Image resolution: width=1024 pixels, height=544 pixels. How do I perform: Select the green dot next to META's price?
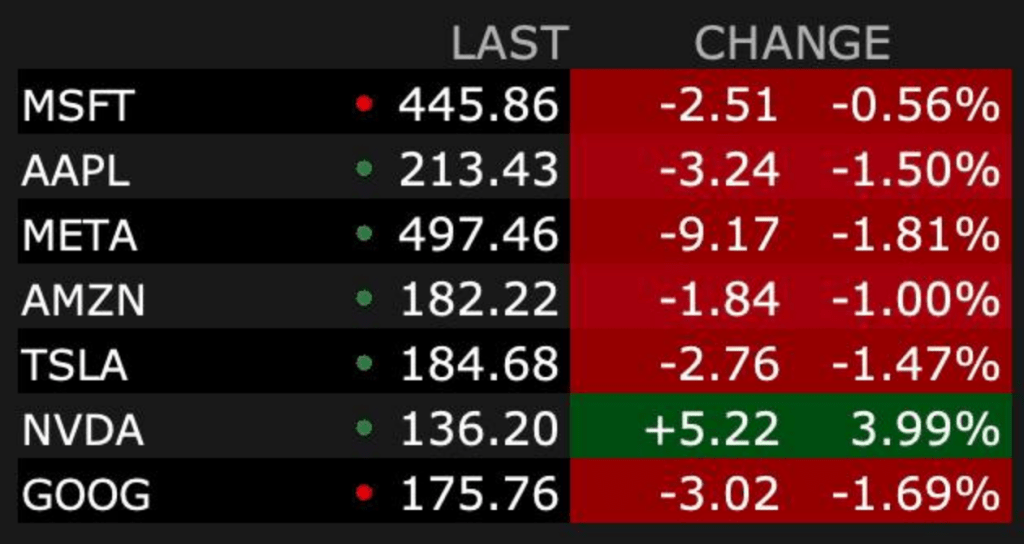coord(364,233)
